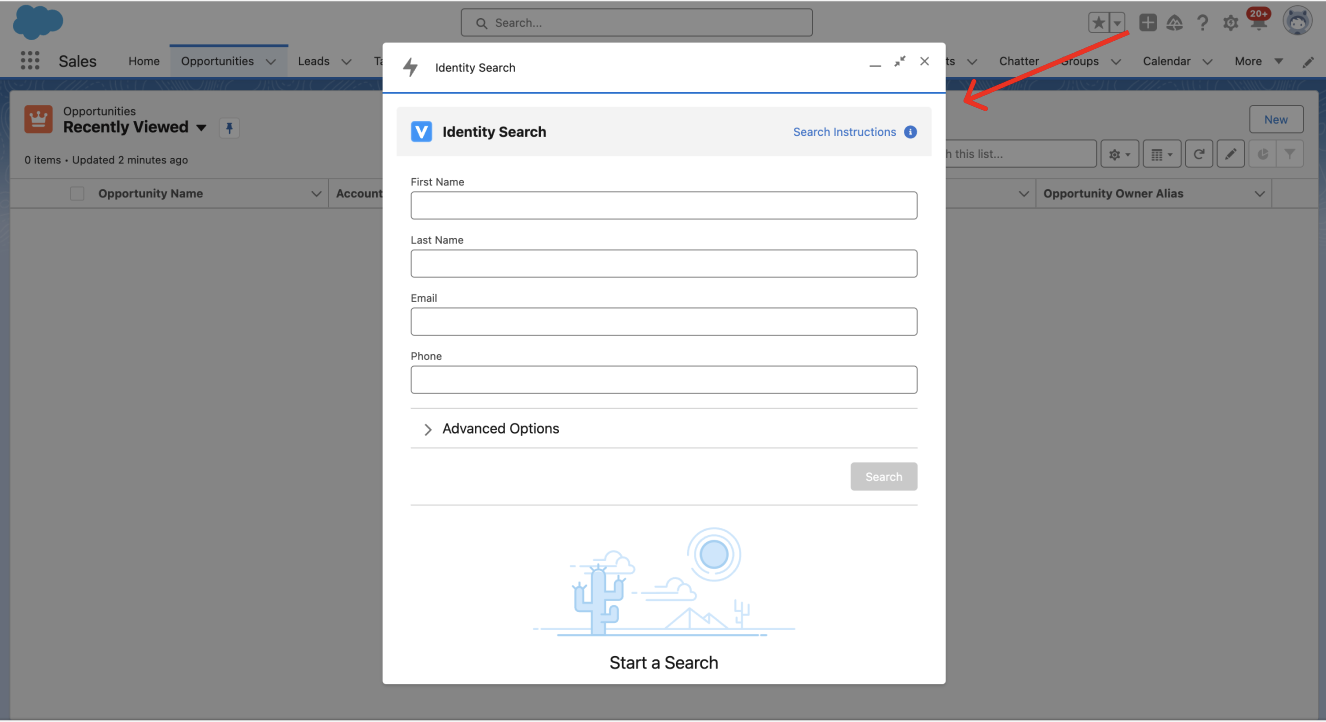
Task: Pop in the Identity Search window
Action: (900, 61)
